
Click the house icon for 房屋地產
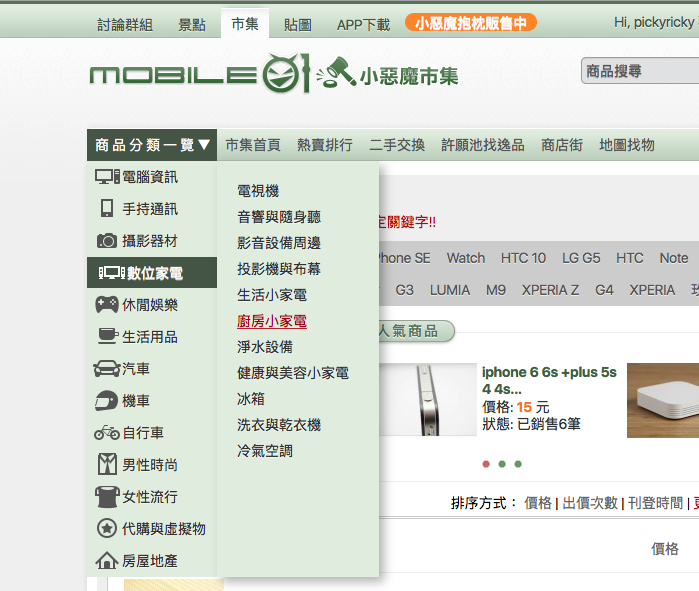point(107,561)
